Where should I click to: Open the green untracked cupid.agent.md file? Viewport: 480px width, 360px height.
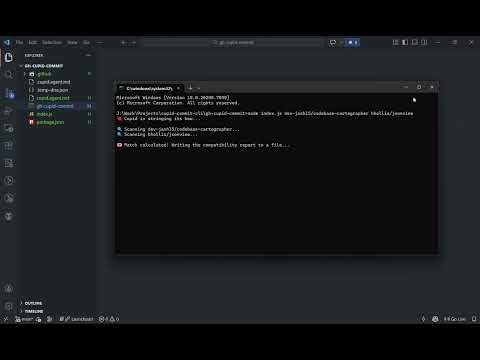pos(53,98)
